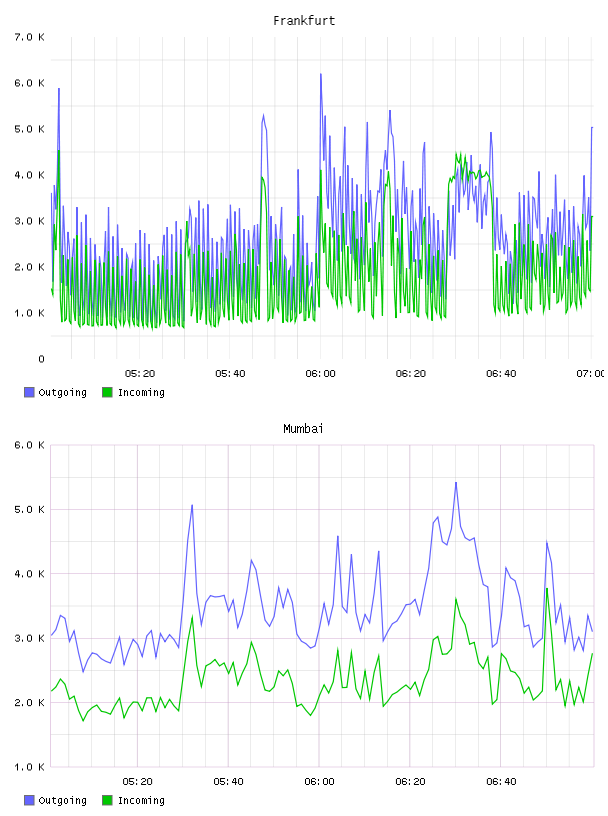The height and width of the screenshot is (816, 608).
Task: Select the Incoming label in Frankfurt legend
Action: pos(141,393)
